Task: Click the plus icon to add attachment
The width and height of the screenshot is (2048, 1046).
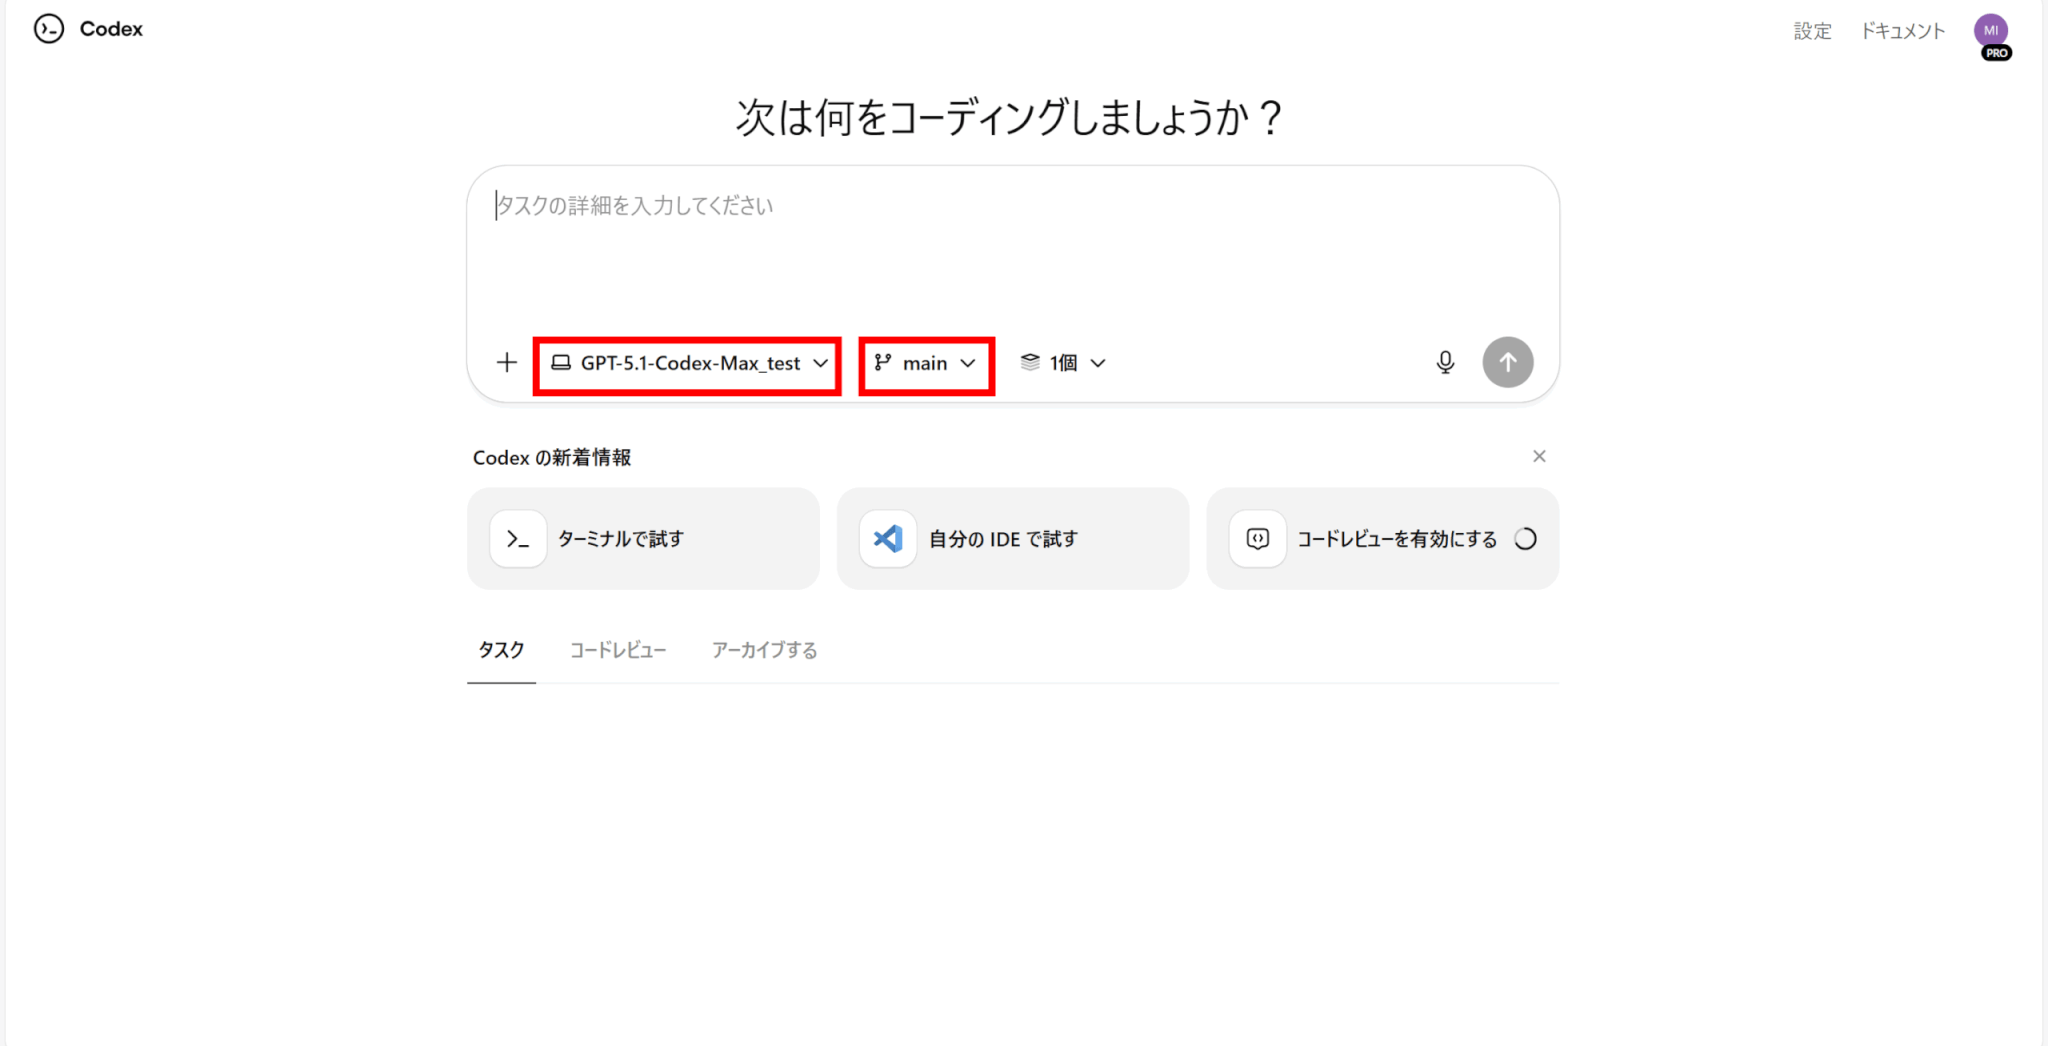Action: [507, 362]
